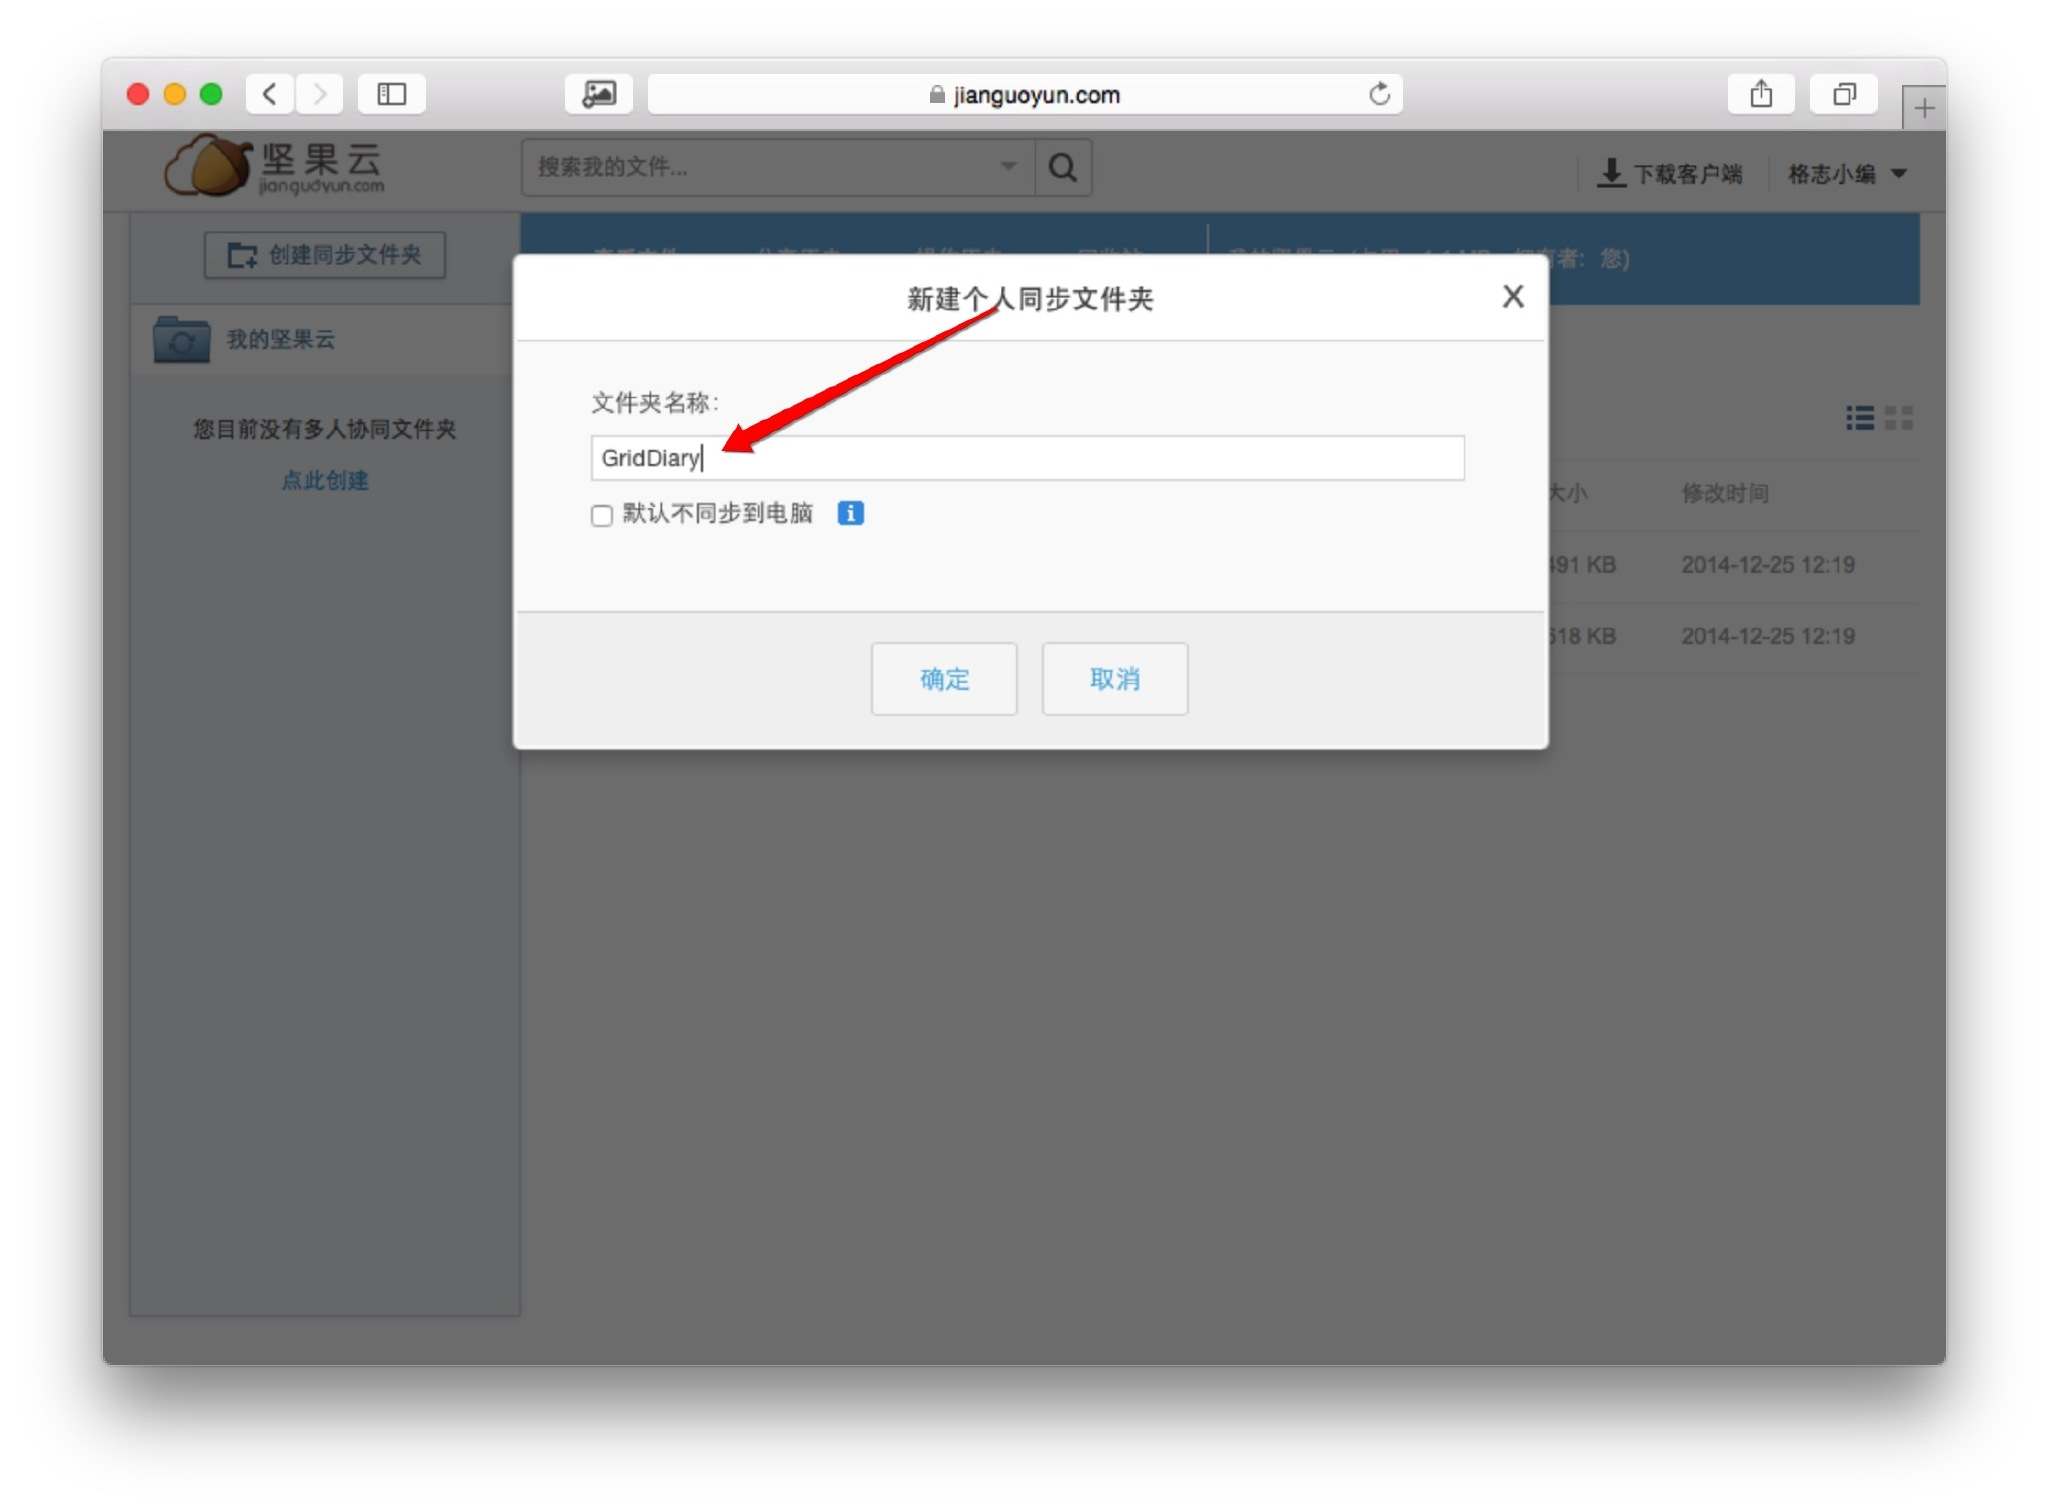
Task: Click the 确定 button
Action: click(x=943, y=679)
